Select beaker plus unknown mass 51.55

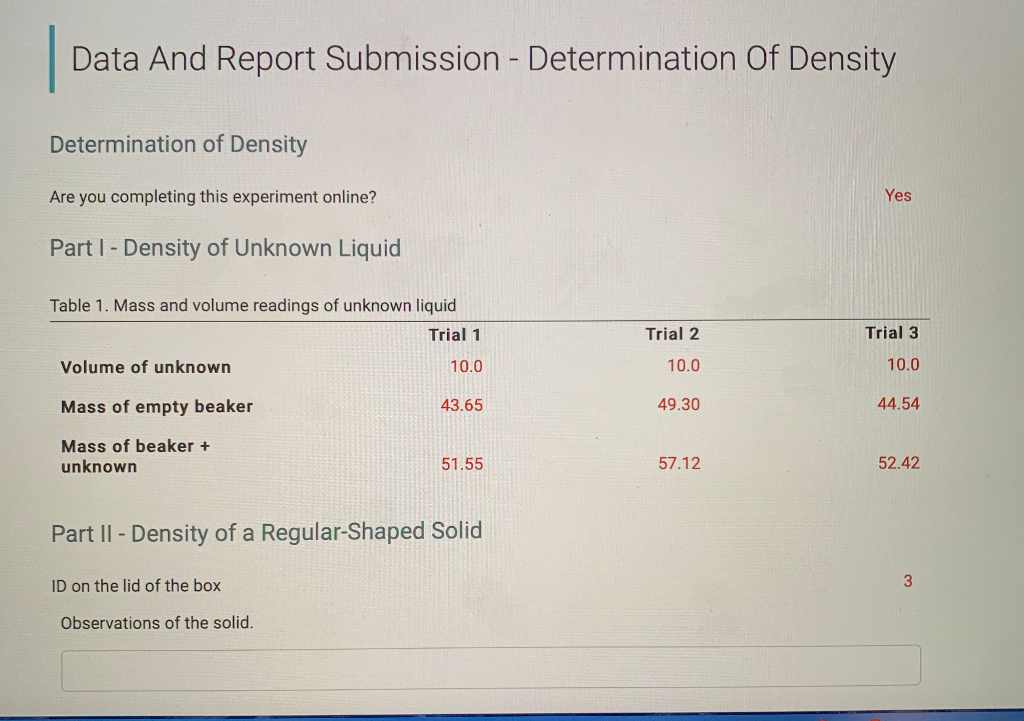pos(462,464)
